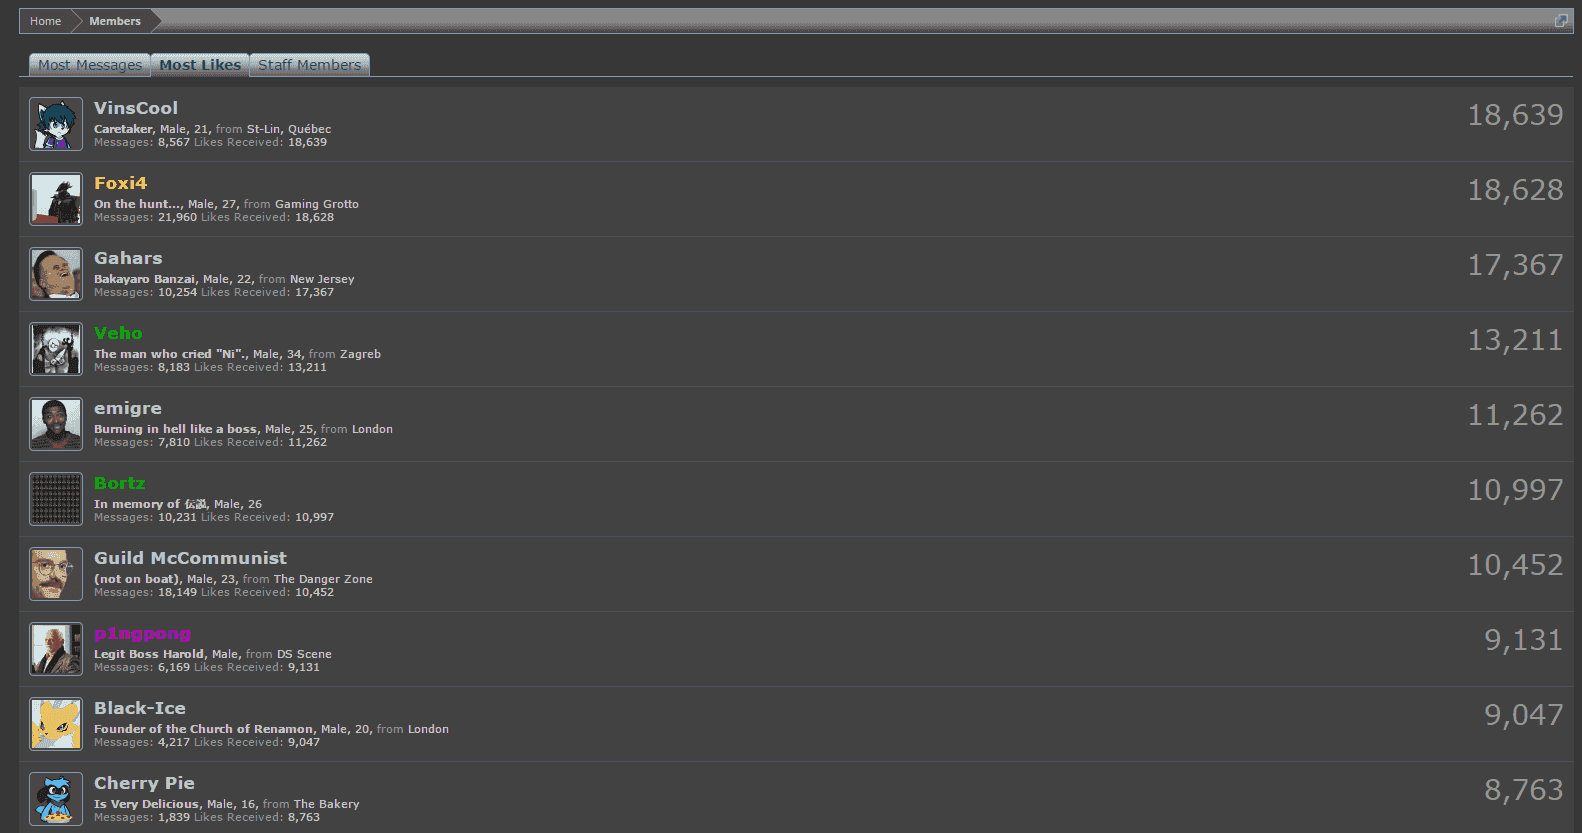Click 'The man who cried "Ni".' text
This screenshot has height=833, width=1582.
click(170, 354)
